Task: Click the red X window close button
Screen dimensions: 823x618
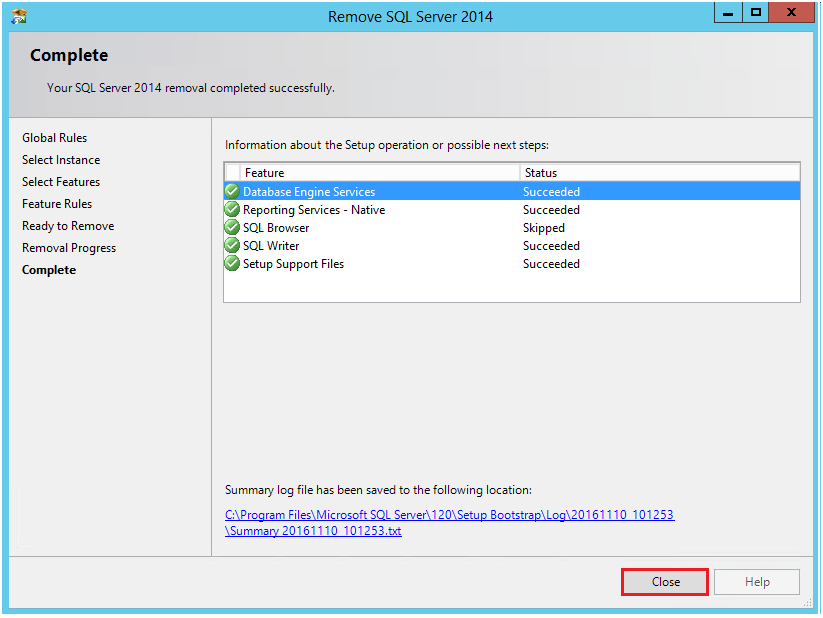Action: click(x=792, y=13)
